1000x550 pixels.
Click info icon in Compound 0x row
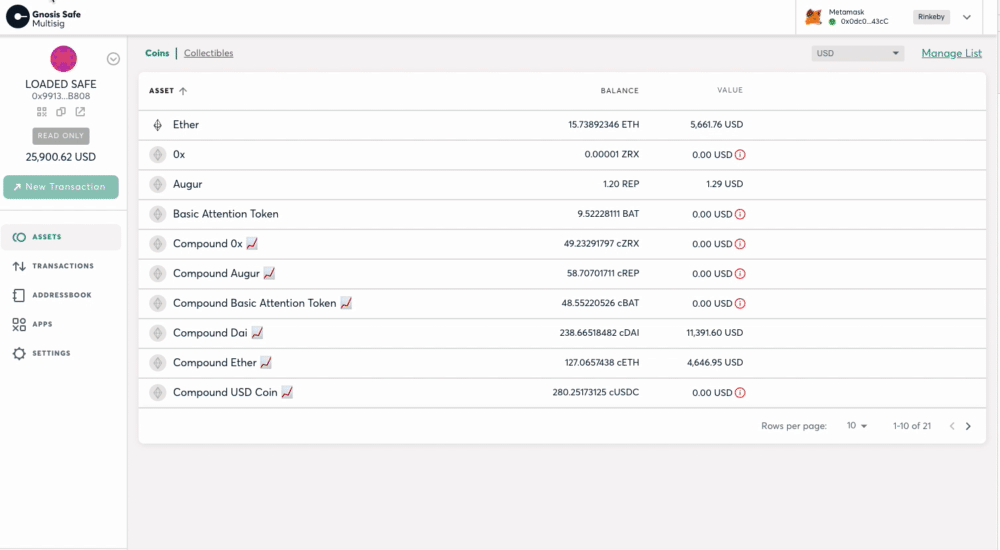click(x=740, y=244)
